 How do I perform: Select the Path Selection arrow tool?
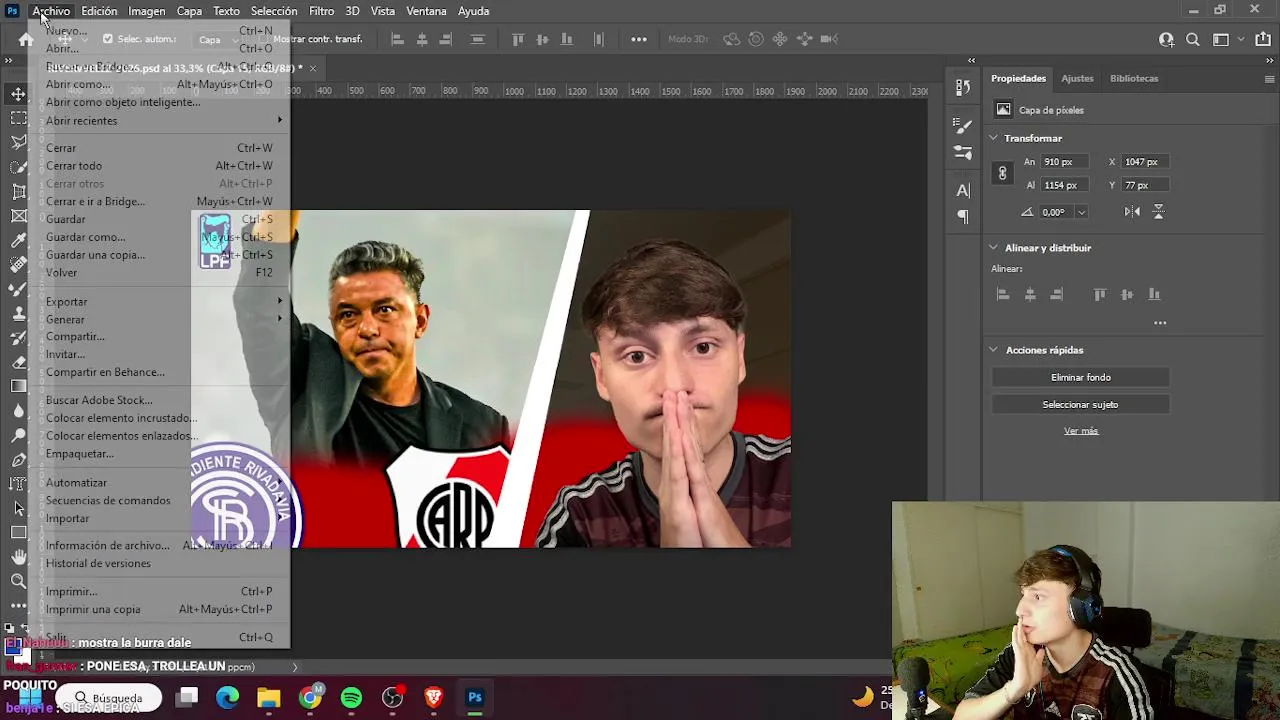pos(19,508)
